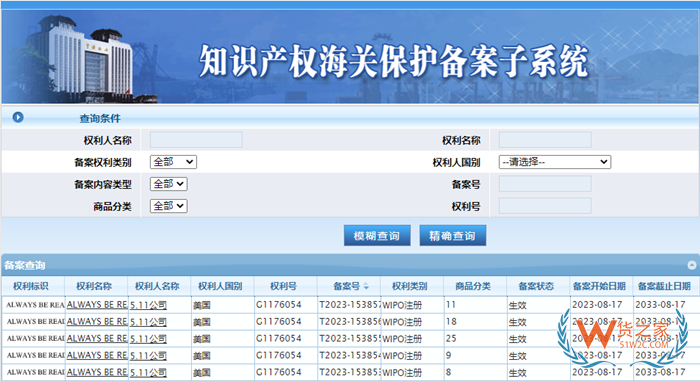Open the 权利人国别 dropdown
Image resolution: width=700 pixels, height=381 pixels.
(x=554, y=162)
